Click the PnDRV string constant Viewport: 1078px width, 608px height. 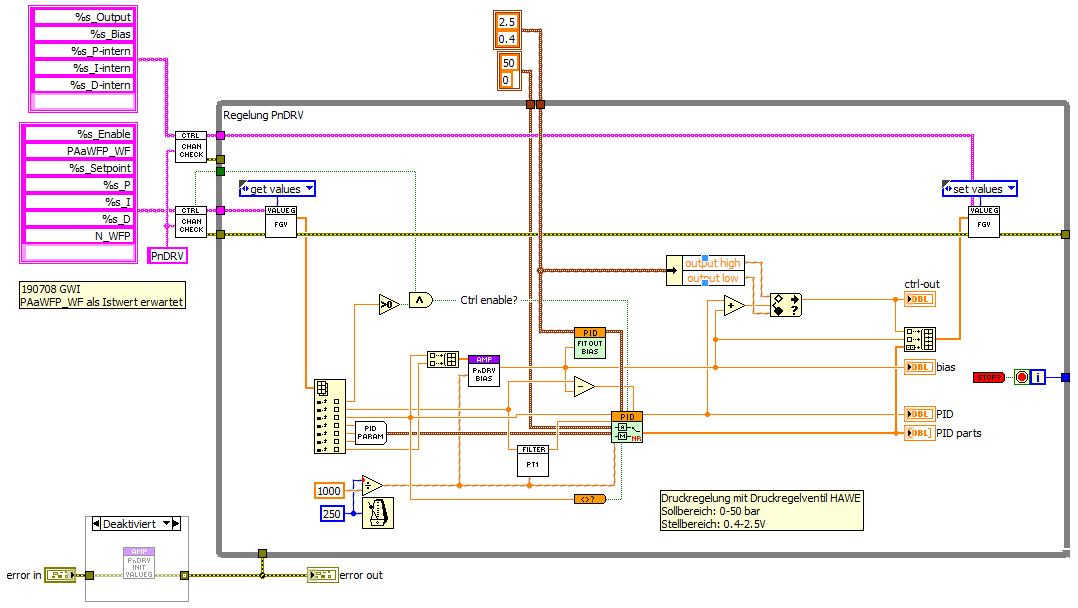(x=168, y=256)
